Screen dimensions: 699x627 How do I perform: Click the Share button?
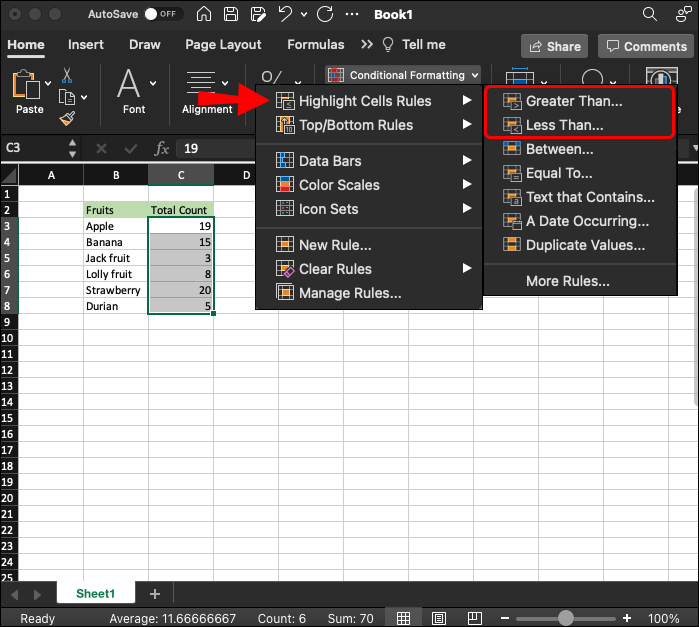tap(553, 46)
